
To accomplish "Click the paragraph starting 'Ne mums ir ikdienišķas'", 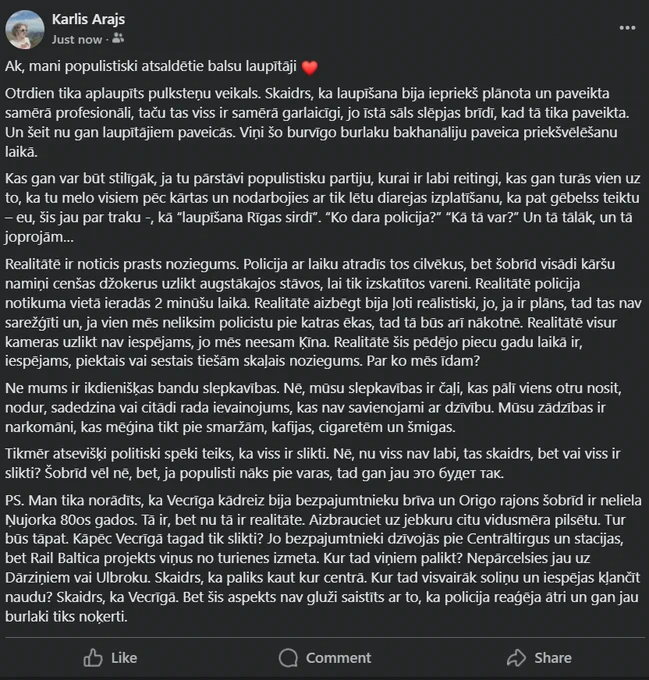I will point(313,408).
